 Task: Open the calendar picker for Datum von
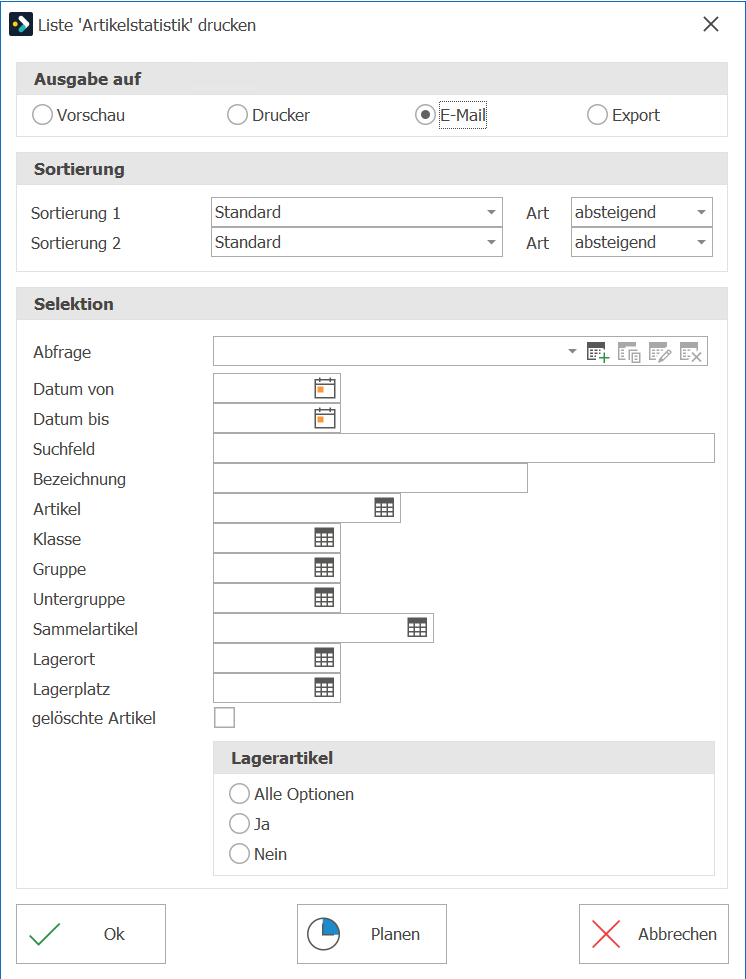(325, 388)
